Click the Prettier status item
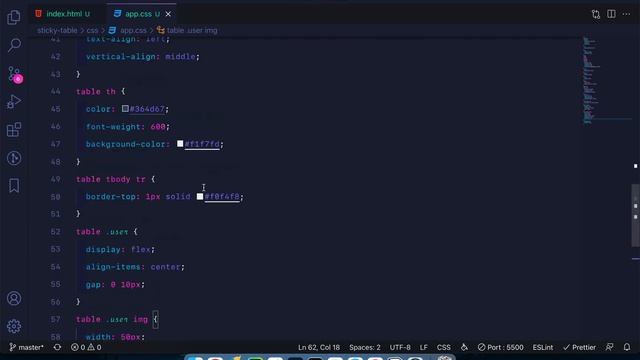Image resolution: width=640 pixels, height=360 pixels. point(579,347)
